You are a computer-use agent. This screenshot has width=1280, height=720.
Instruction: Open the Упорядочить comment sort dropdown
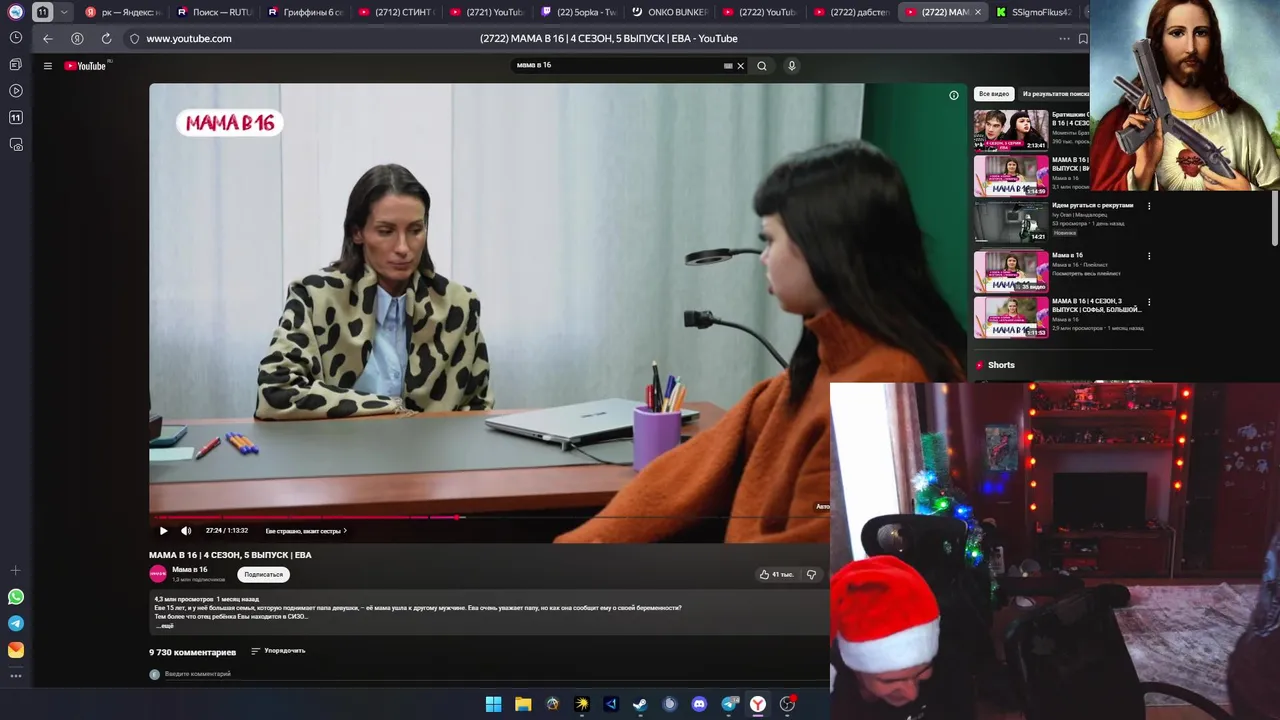[x=278, y=651]
